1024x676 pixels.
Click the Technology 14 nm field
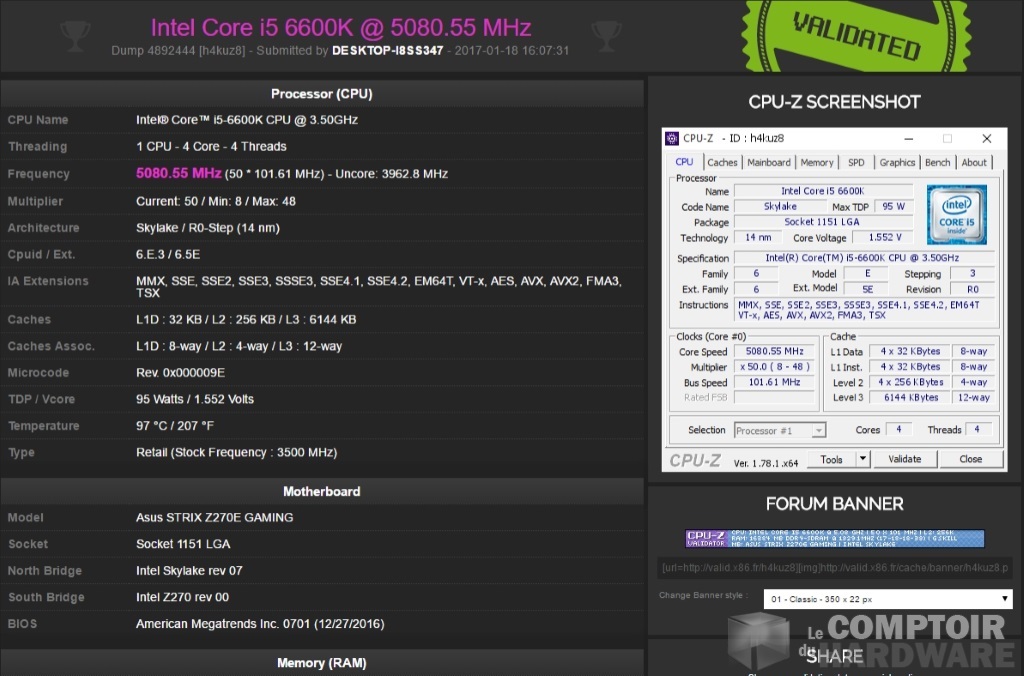(x=758, y=238)
